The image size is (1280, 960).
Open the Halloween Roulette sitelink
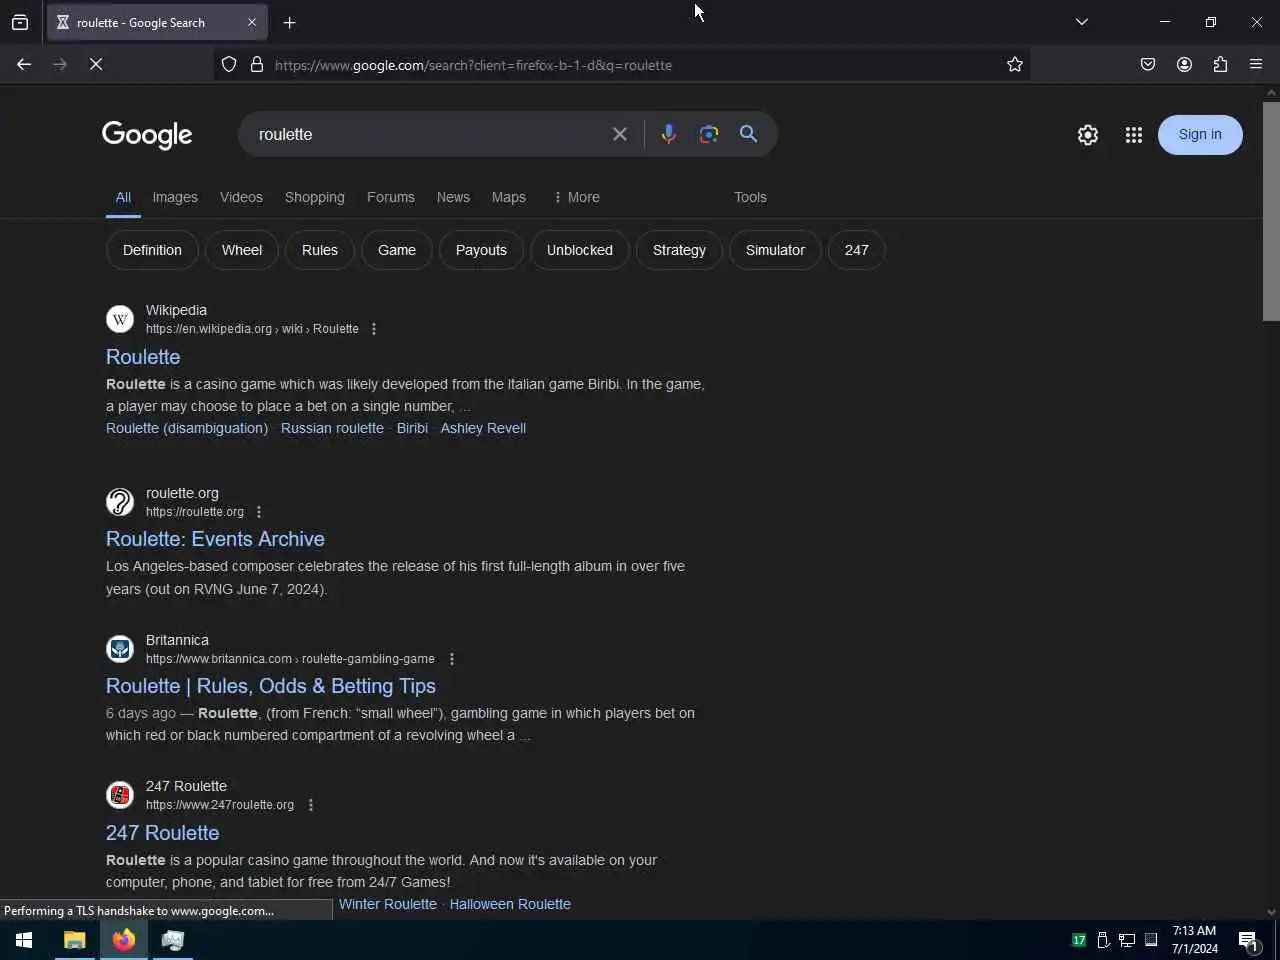(510, 904)
